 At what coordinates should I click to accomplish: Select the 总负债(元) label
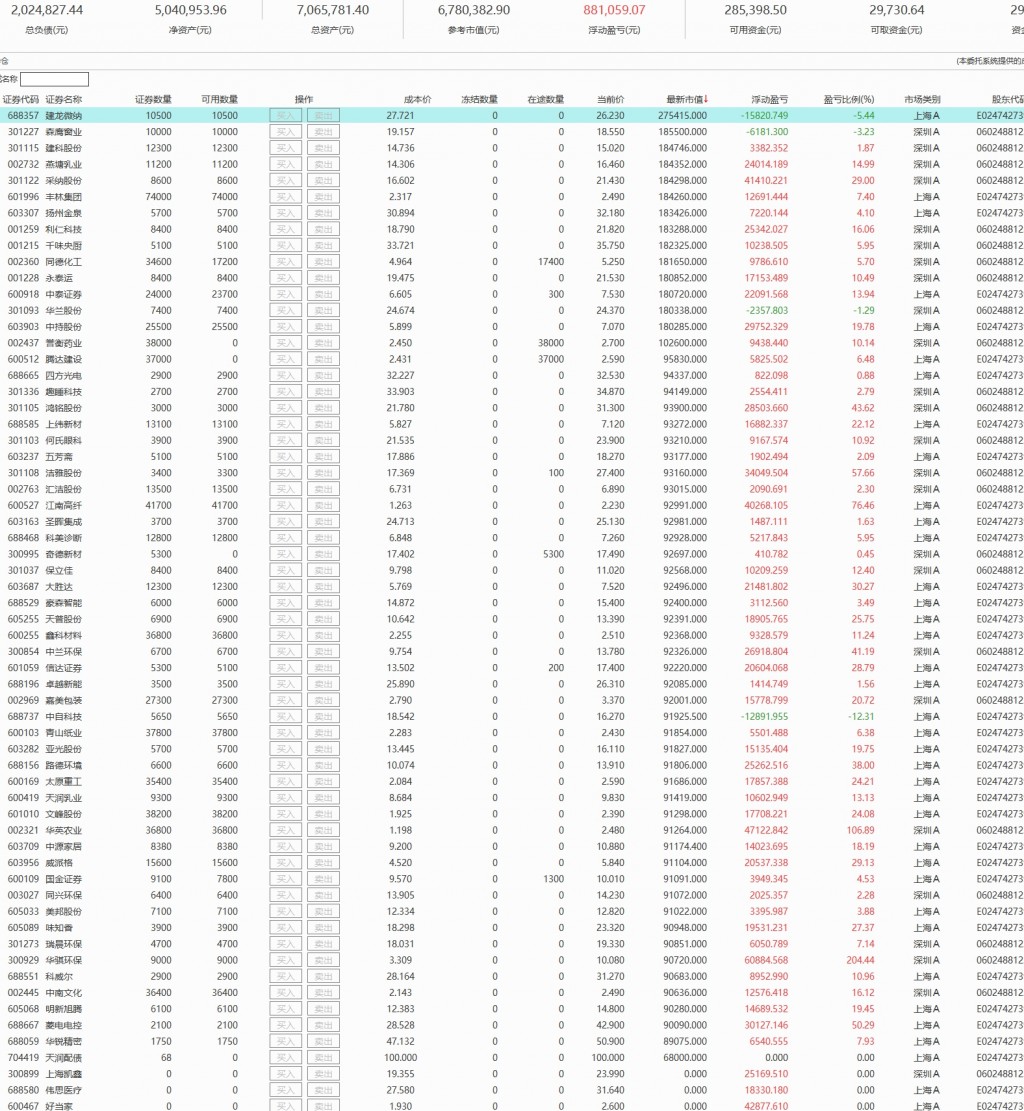pos(47,30)
